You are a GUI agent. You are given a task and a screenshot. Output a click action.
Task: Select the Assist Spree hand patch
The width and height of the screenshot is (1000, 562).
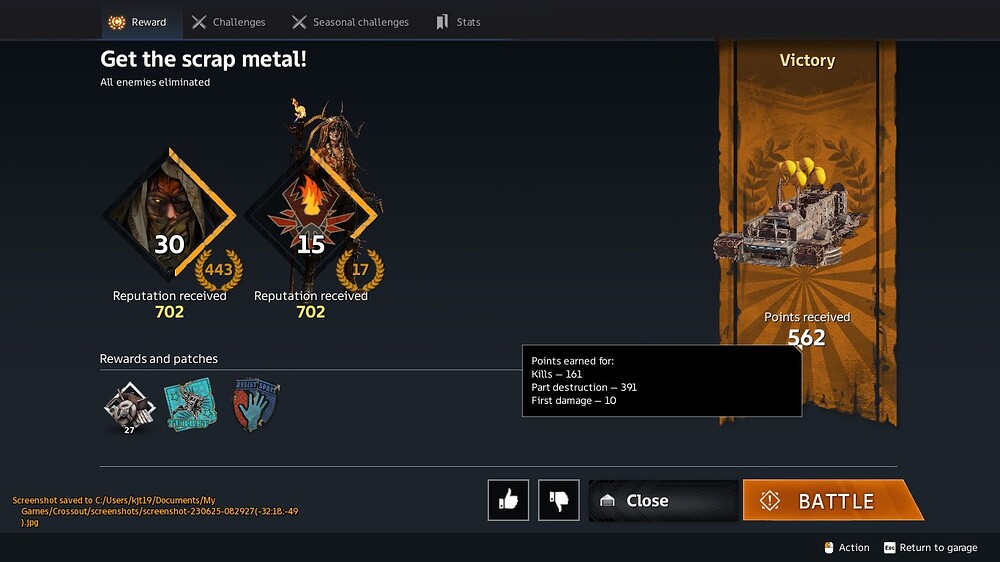pyautogui.click(x=256, y=404)
